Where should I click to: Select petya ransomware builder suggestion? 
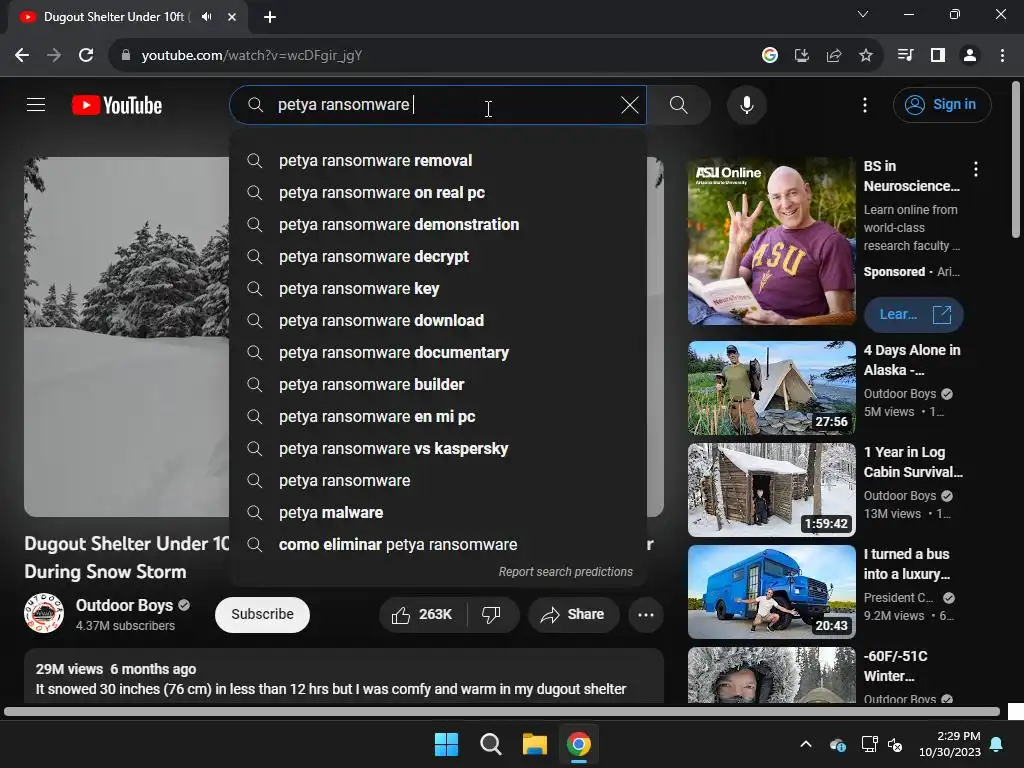(x=438, y=385)
